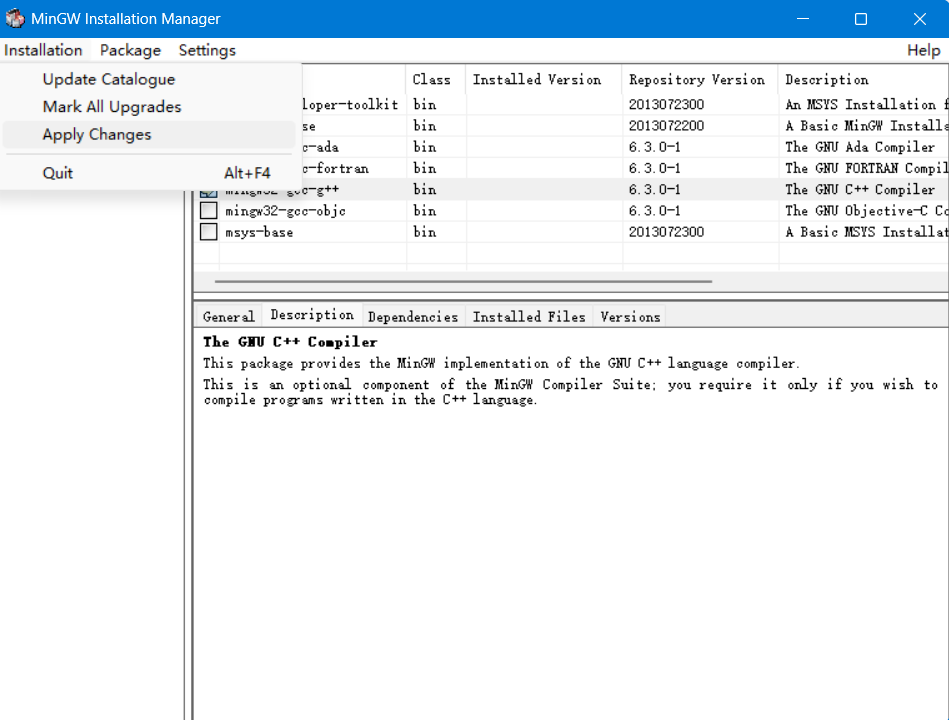The height and width of the screenshot is (720, 949).
Task: Open the Installation menu
Action: point(43,50)
